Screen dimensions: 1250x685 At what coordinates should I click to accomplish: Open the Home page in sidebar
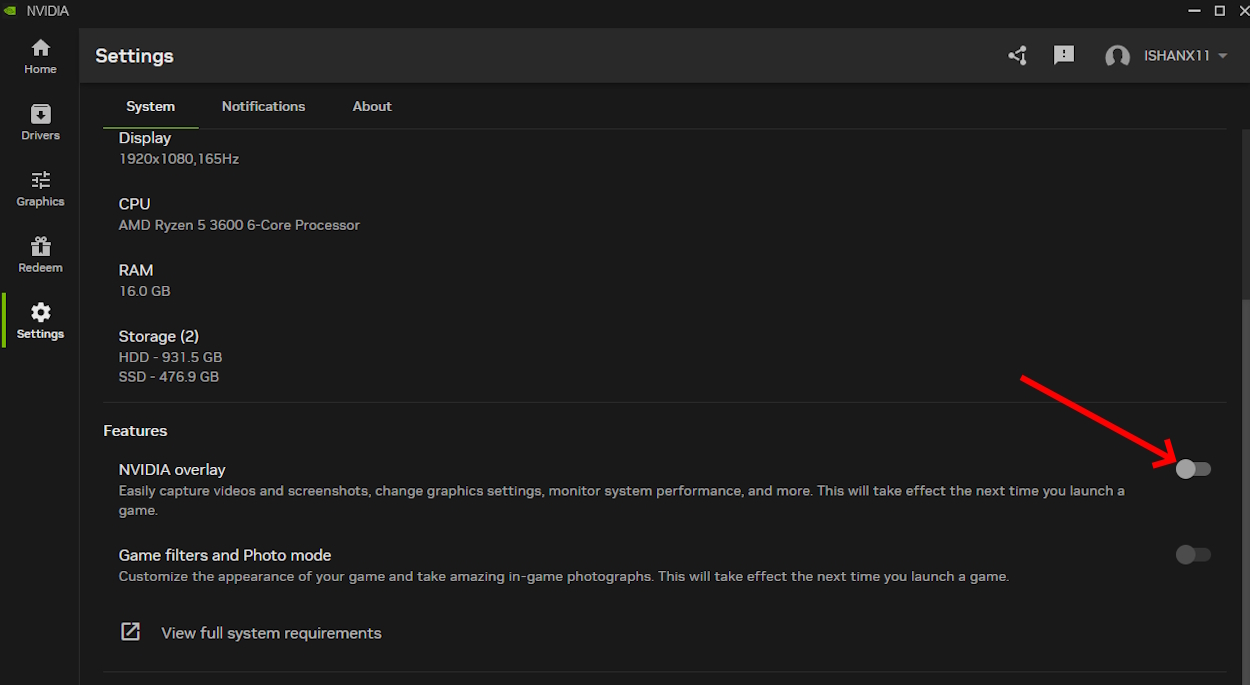click(40, 56)
